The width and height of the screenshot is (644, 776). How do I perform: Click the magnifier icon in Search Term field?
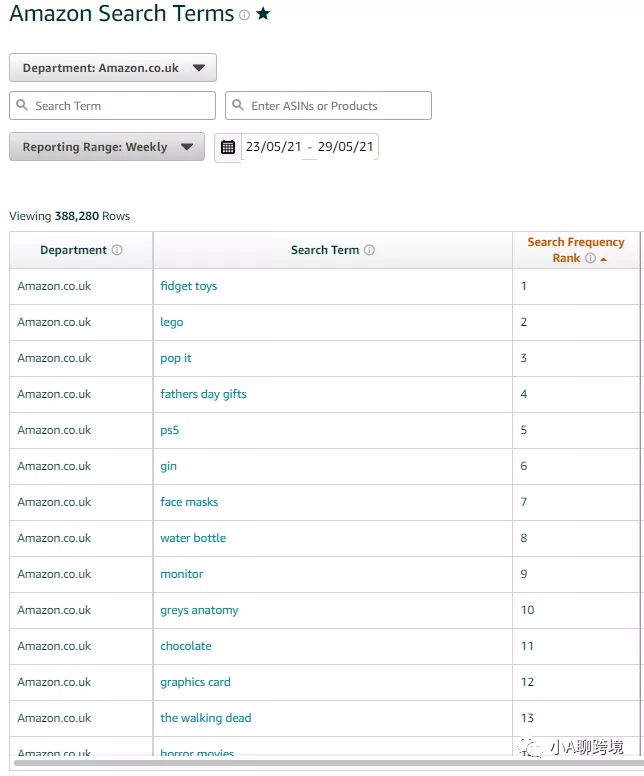pyautogui.click(x=22, y=105)
